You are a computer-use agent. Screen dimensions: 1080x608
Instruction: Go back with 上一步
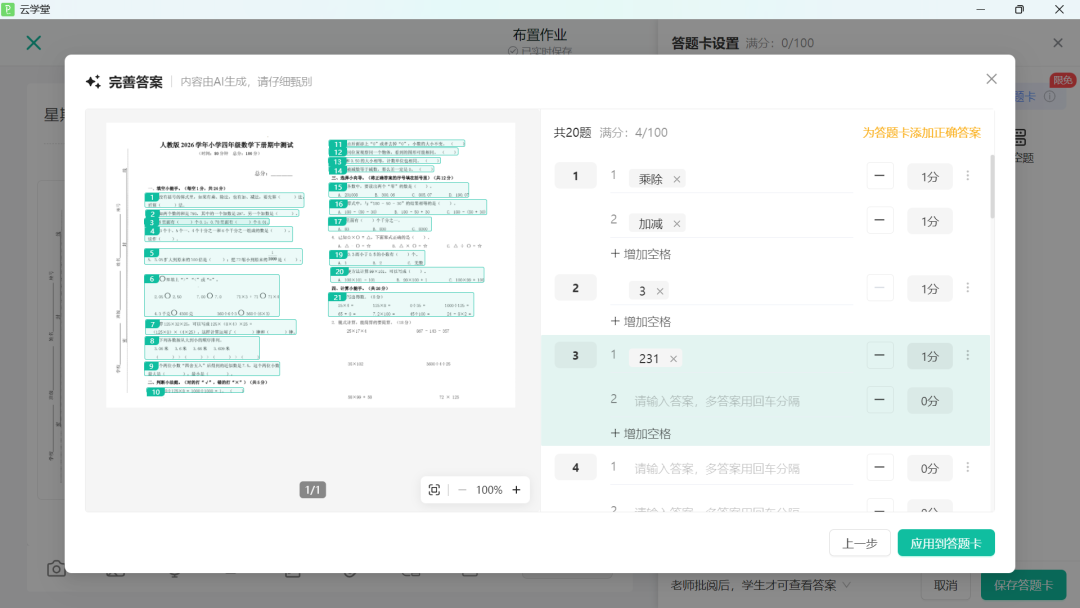point(860,543)
